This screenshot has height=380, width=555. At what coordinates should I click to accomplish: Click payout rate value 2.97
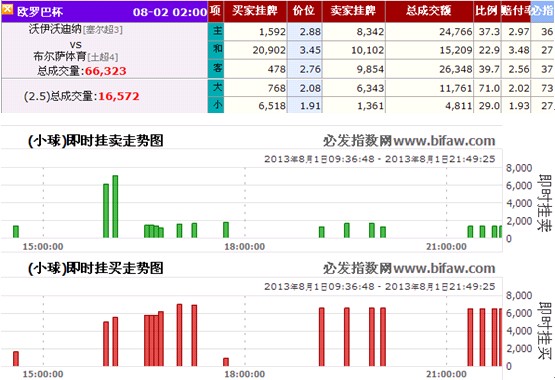(x=519, y=32)
